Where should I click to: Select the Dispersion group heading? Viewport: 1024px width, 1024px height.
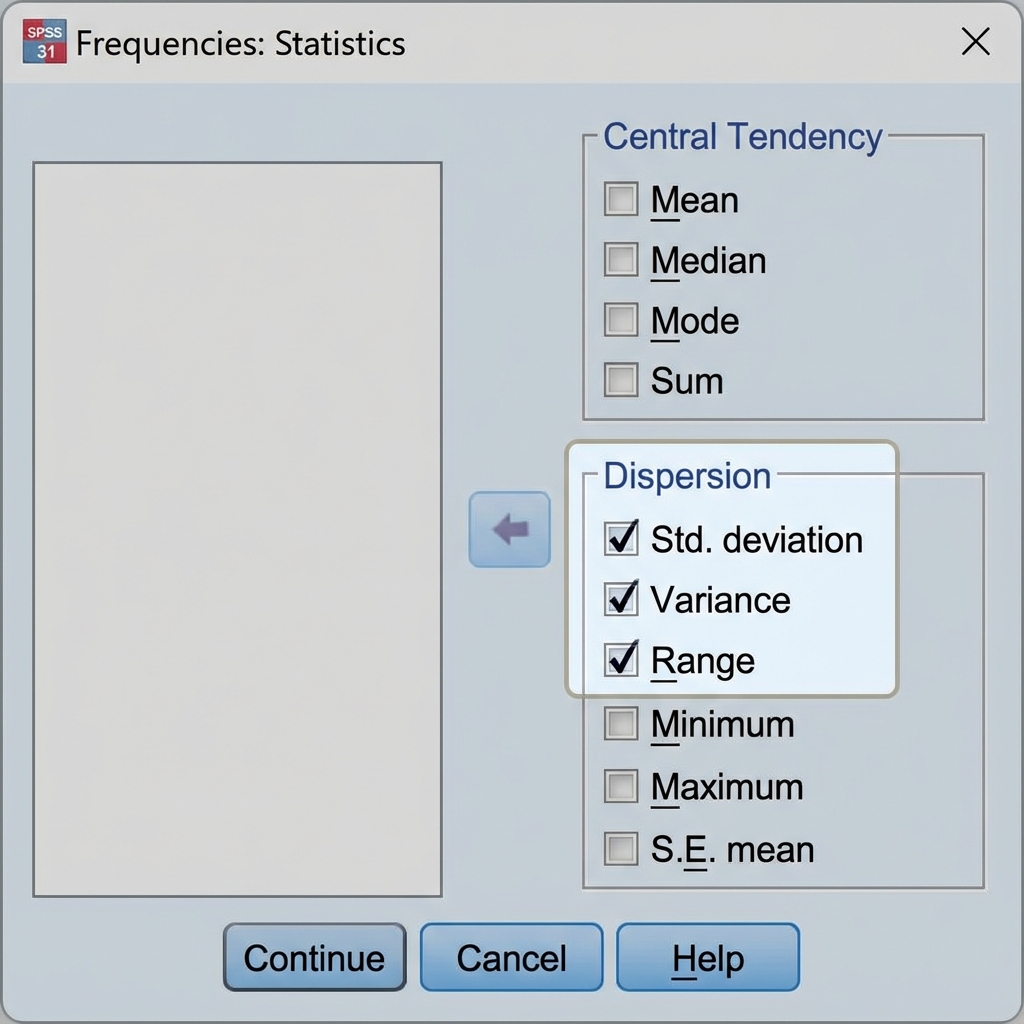coord(687,476)
